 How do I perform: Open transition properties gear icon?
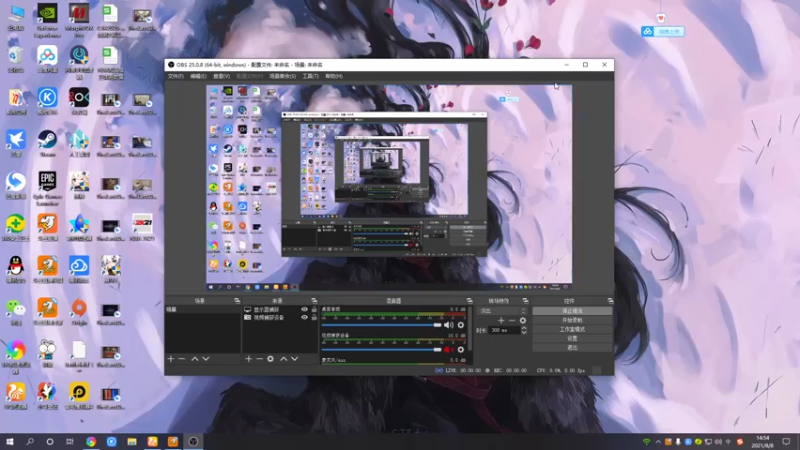pos(522,320)
